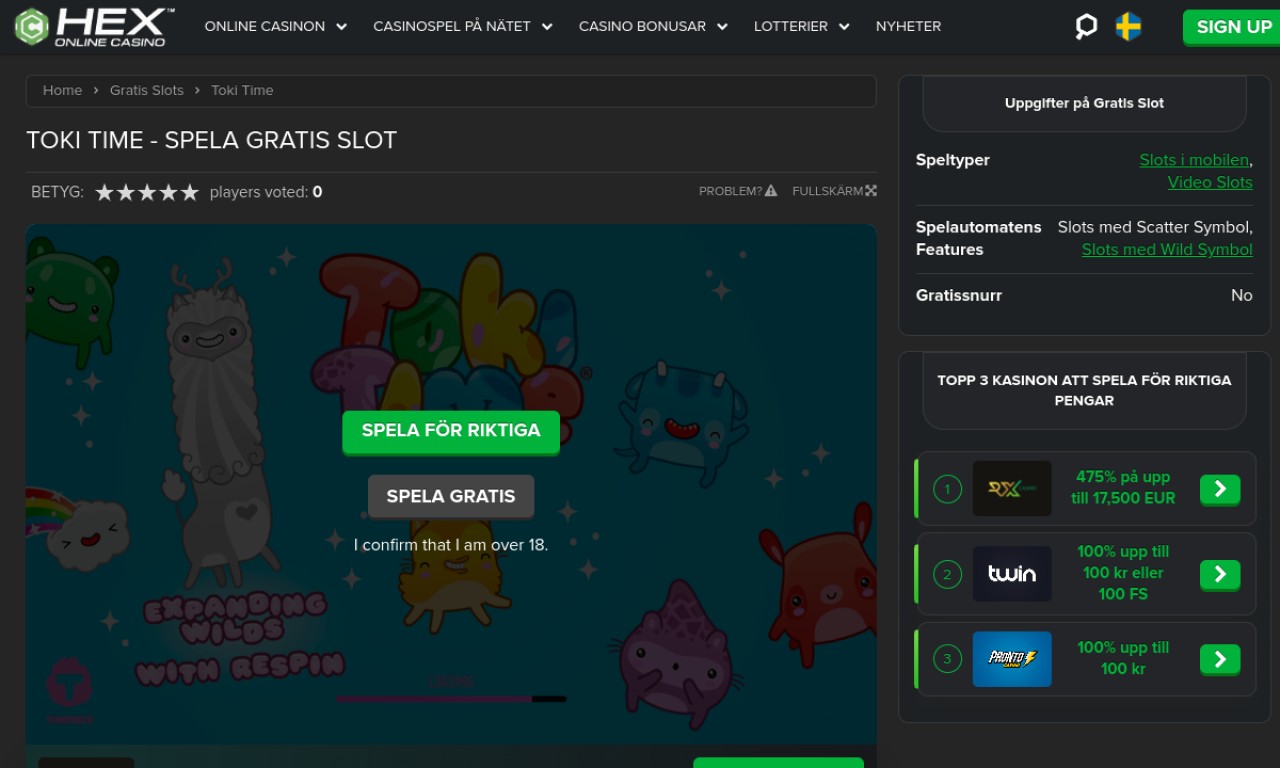Select the Swedish flag language icon
Image resolution: width=1280 pixels, height=768 pixels.
1129,26
